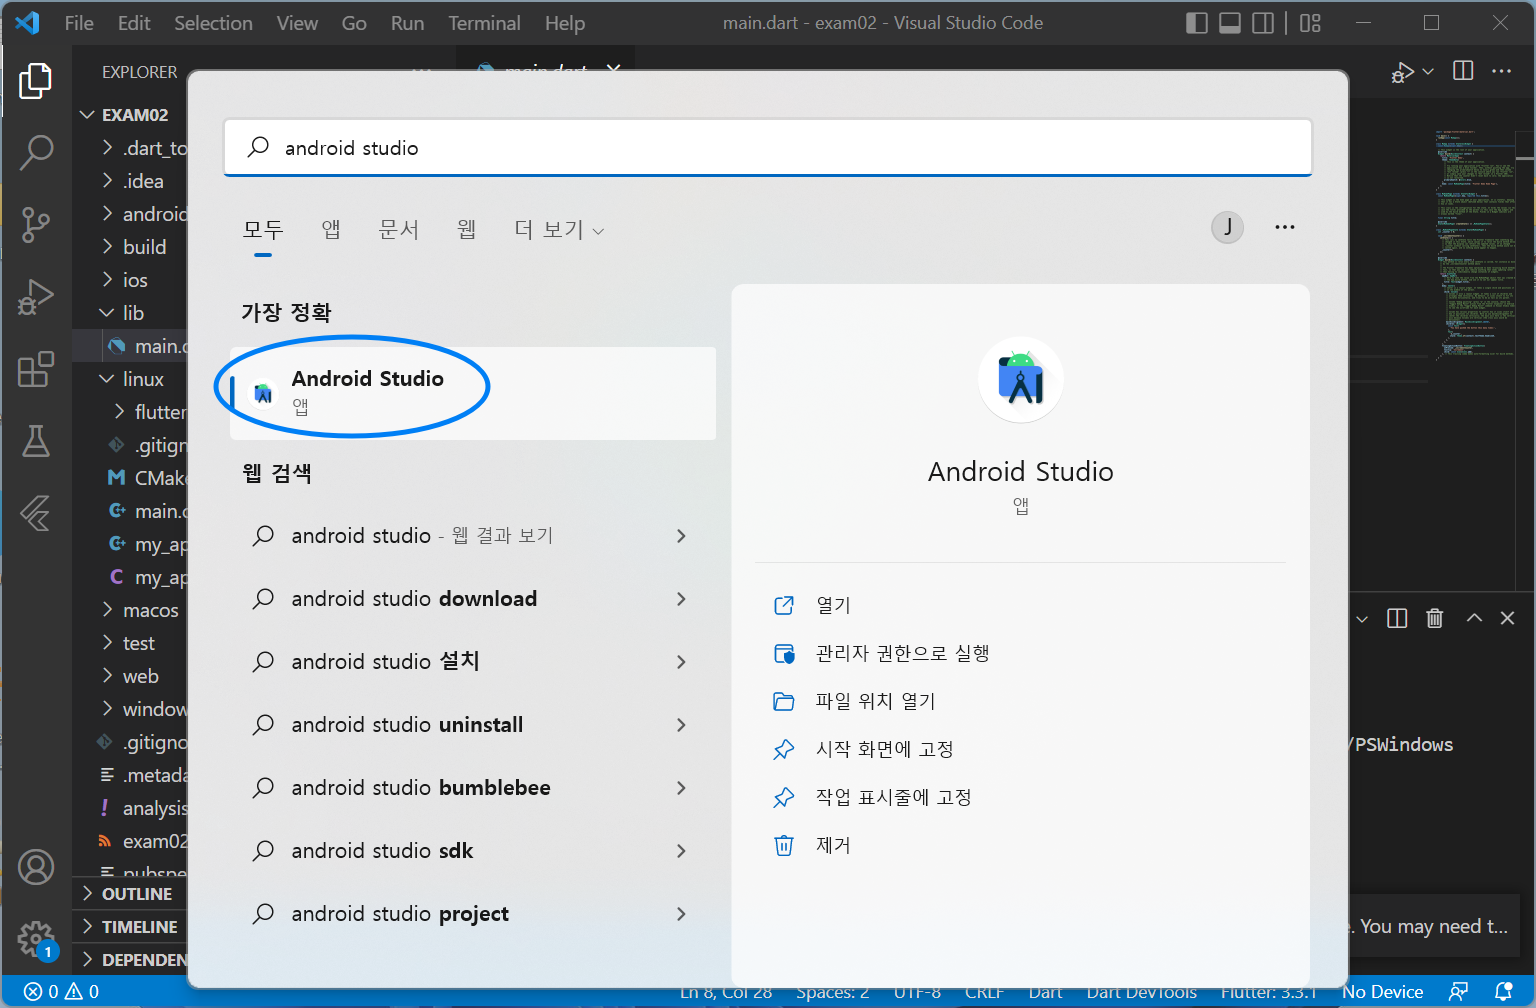Viewport: 1536px width, 1008px height.
Task: Select android studio uninstall suggestion
Action: [x=472, y=725]
